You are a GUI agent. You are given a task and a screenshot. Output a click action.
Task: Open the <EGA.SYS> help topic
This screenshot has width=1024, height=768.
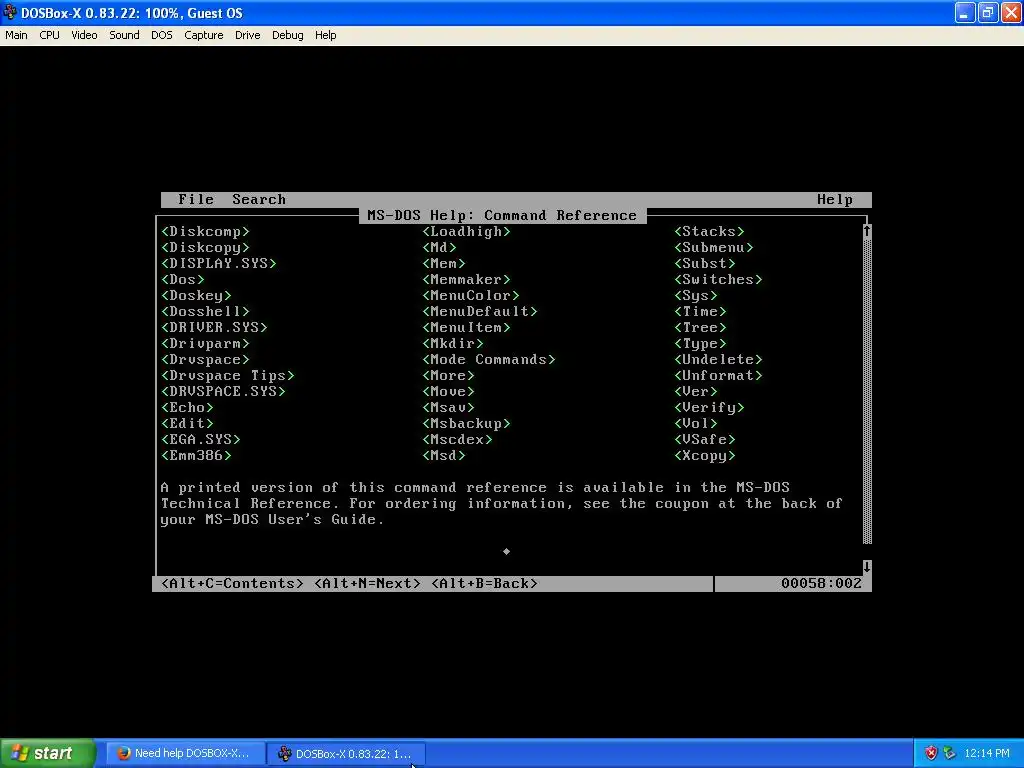200,440
